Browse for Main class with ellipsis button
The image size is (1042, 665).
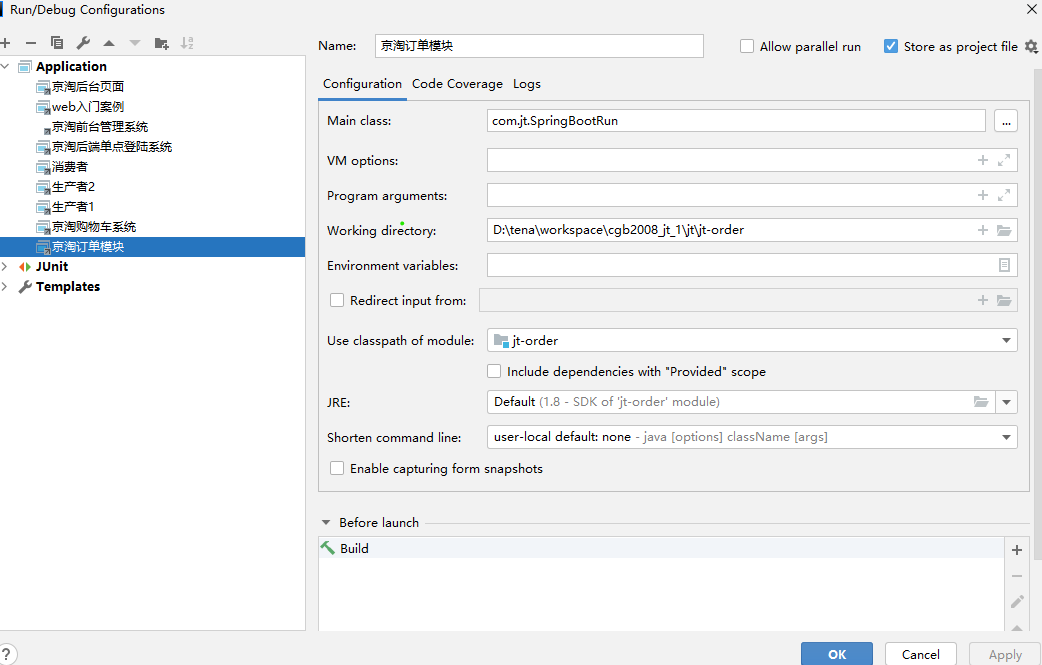(x=1006, y=122)
